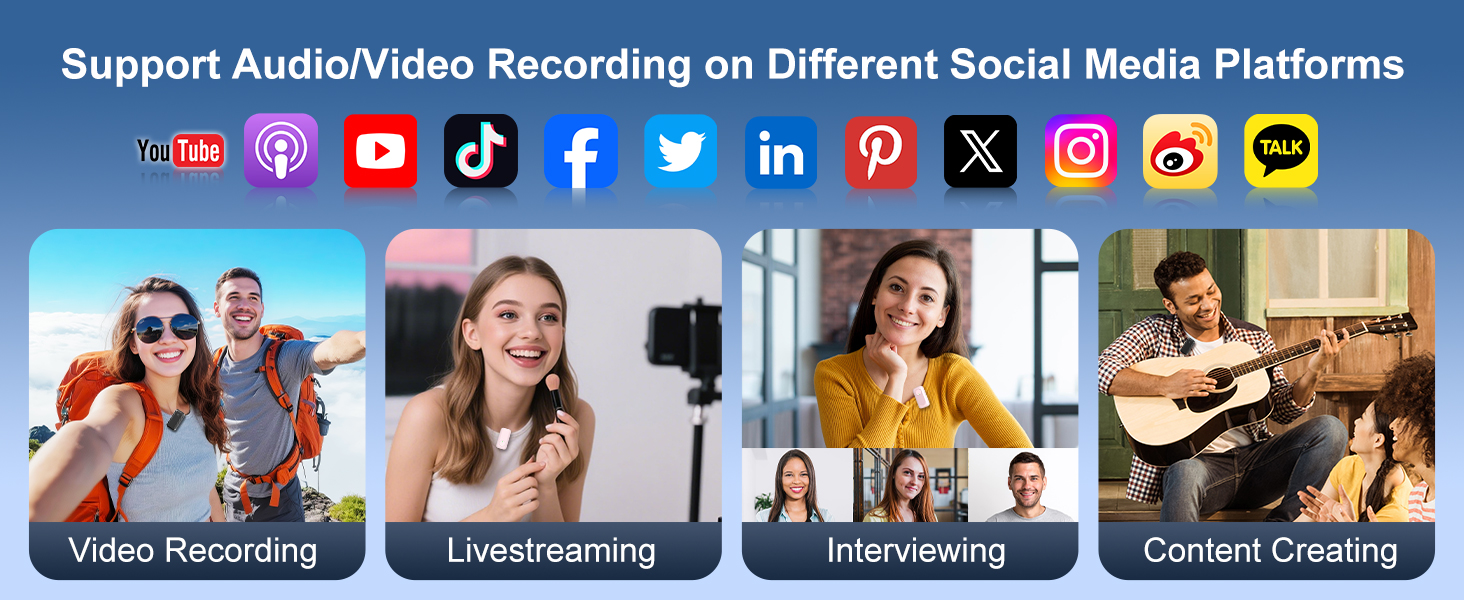Click the makeup livestream photo
The image size is (1464, 600).
pos(553,375)
